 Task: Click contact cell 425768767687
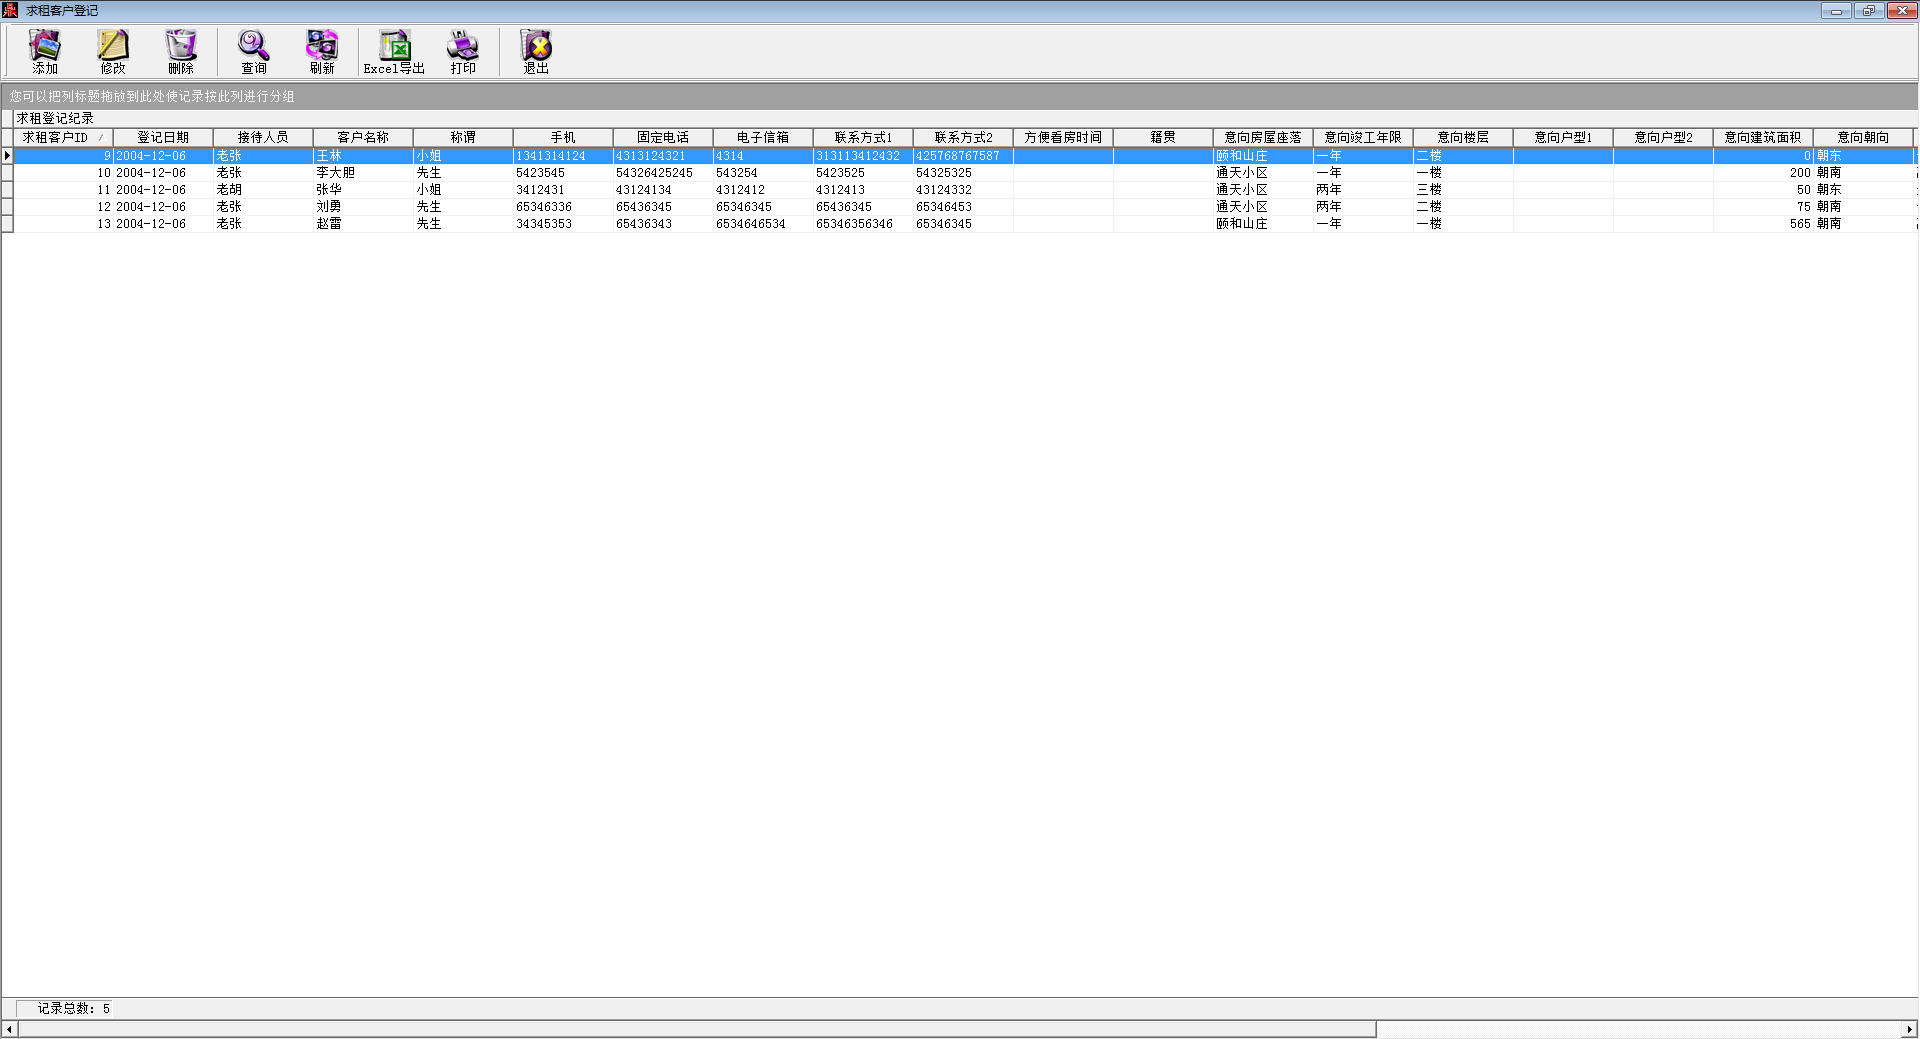[963, 156]
